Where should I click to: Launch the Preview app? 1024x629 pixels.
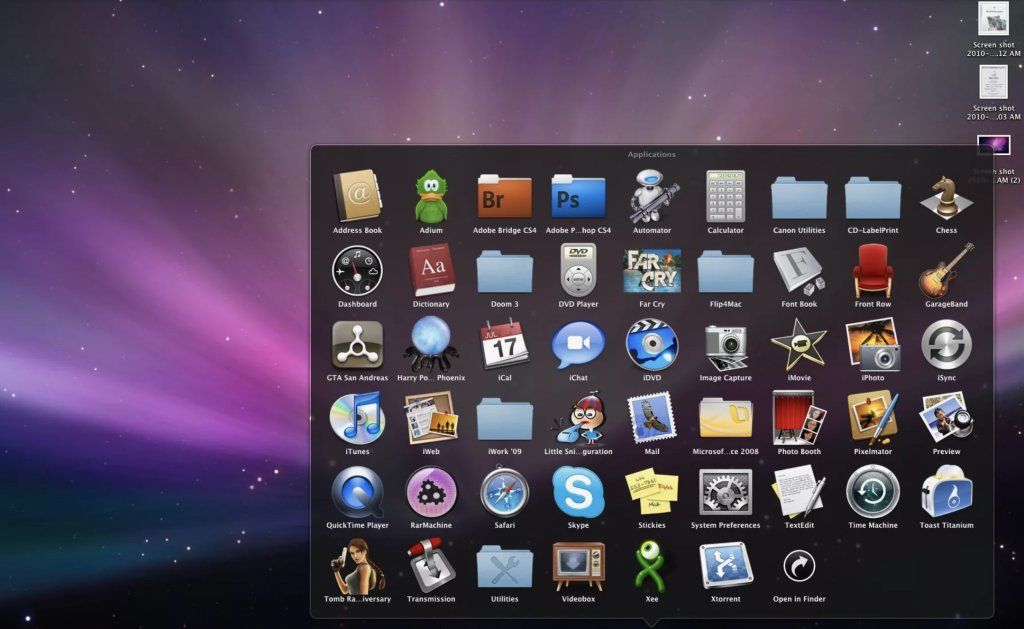[946, 418]
